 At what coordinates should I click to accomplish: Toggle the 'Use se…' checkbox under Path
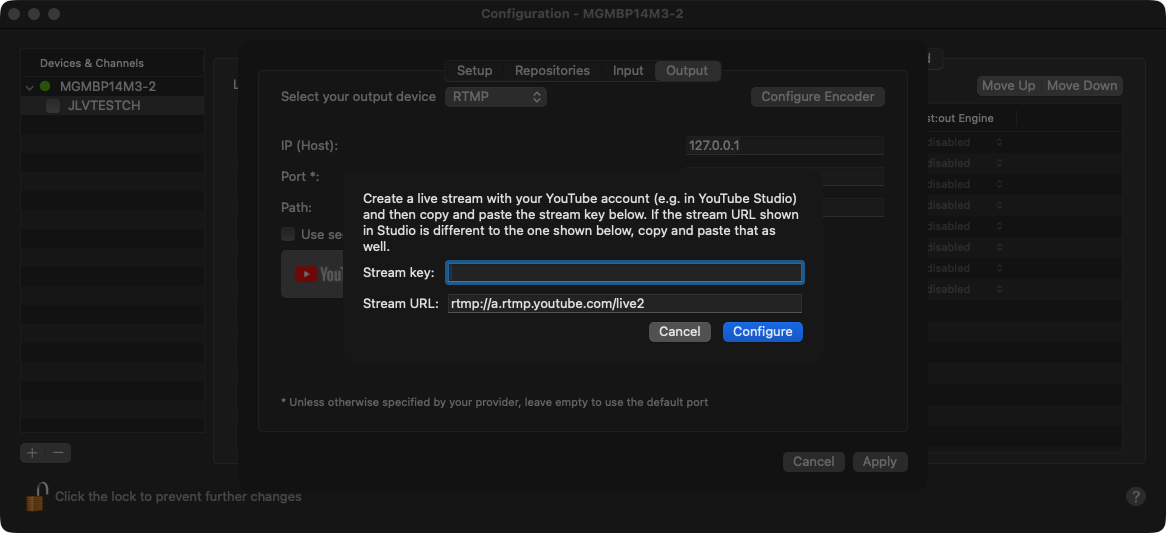(288, 234)
